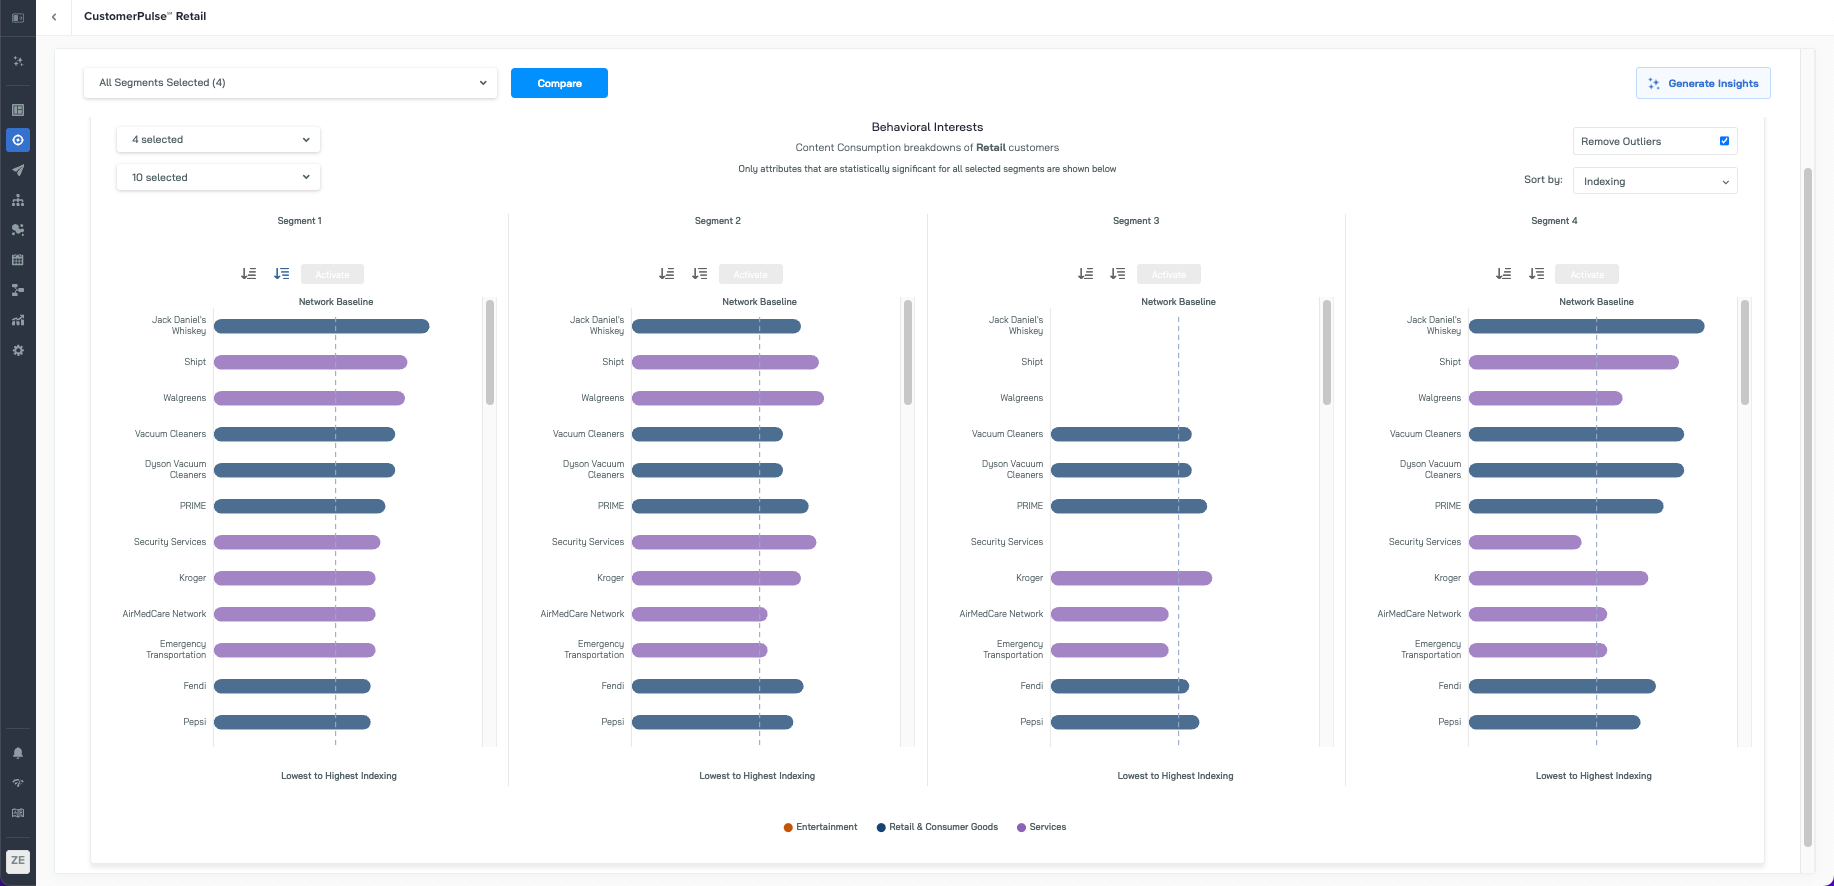Click the PRIME bar in Segment 3

pos(1129,506)
